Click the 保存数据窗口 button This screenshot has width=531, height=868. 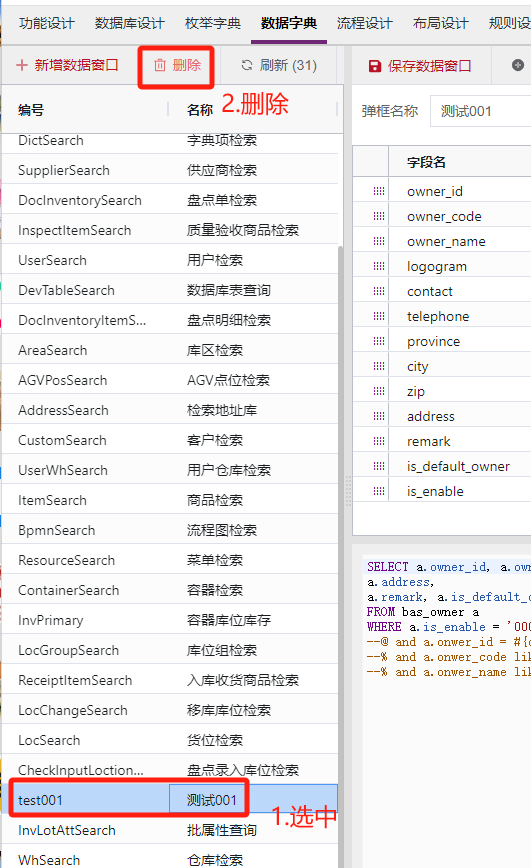(x=420, y=66)
